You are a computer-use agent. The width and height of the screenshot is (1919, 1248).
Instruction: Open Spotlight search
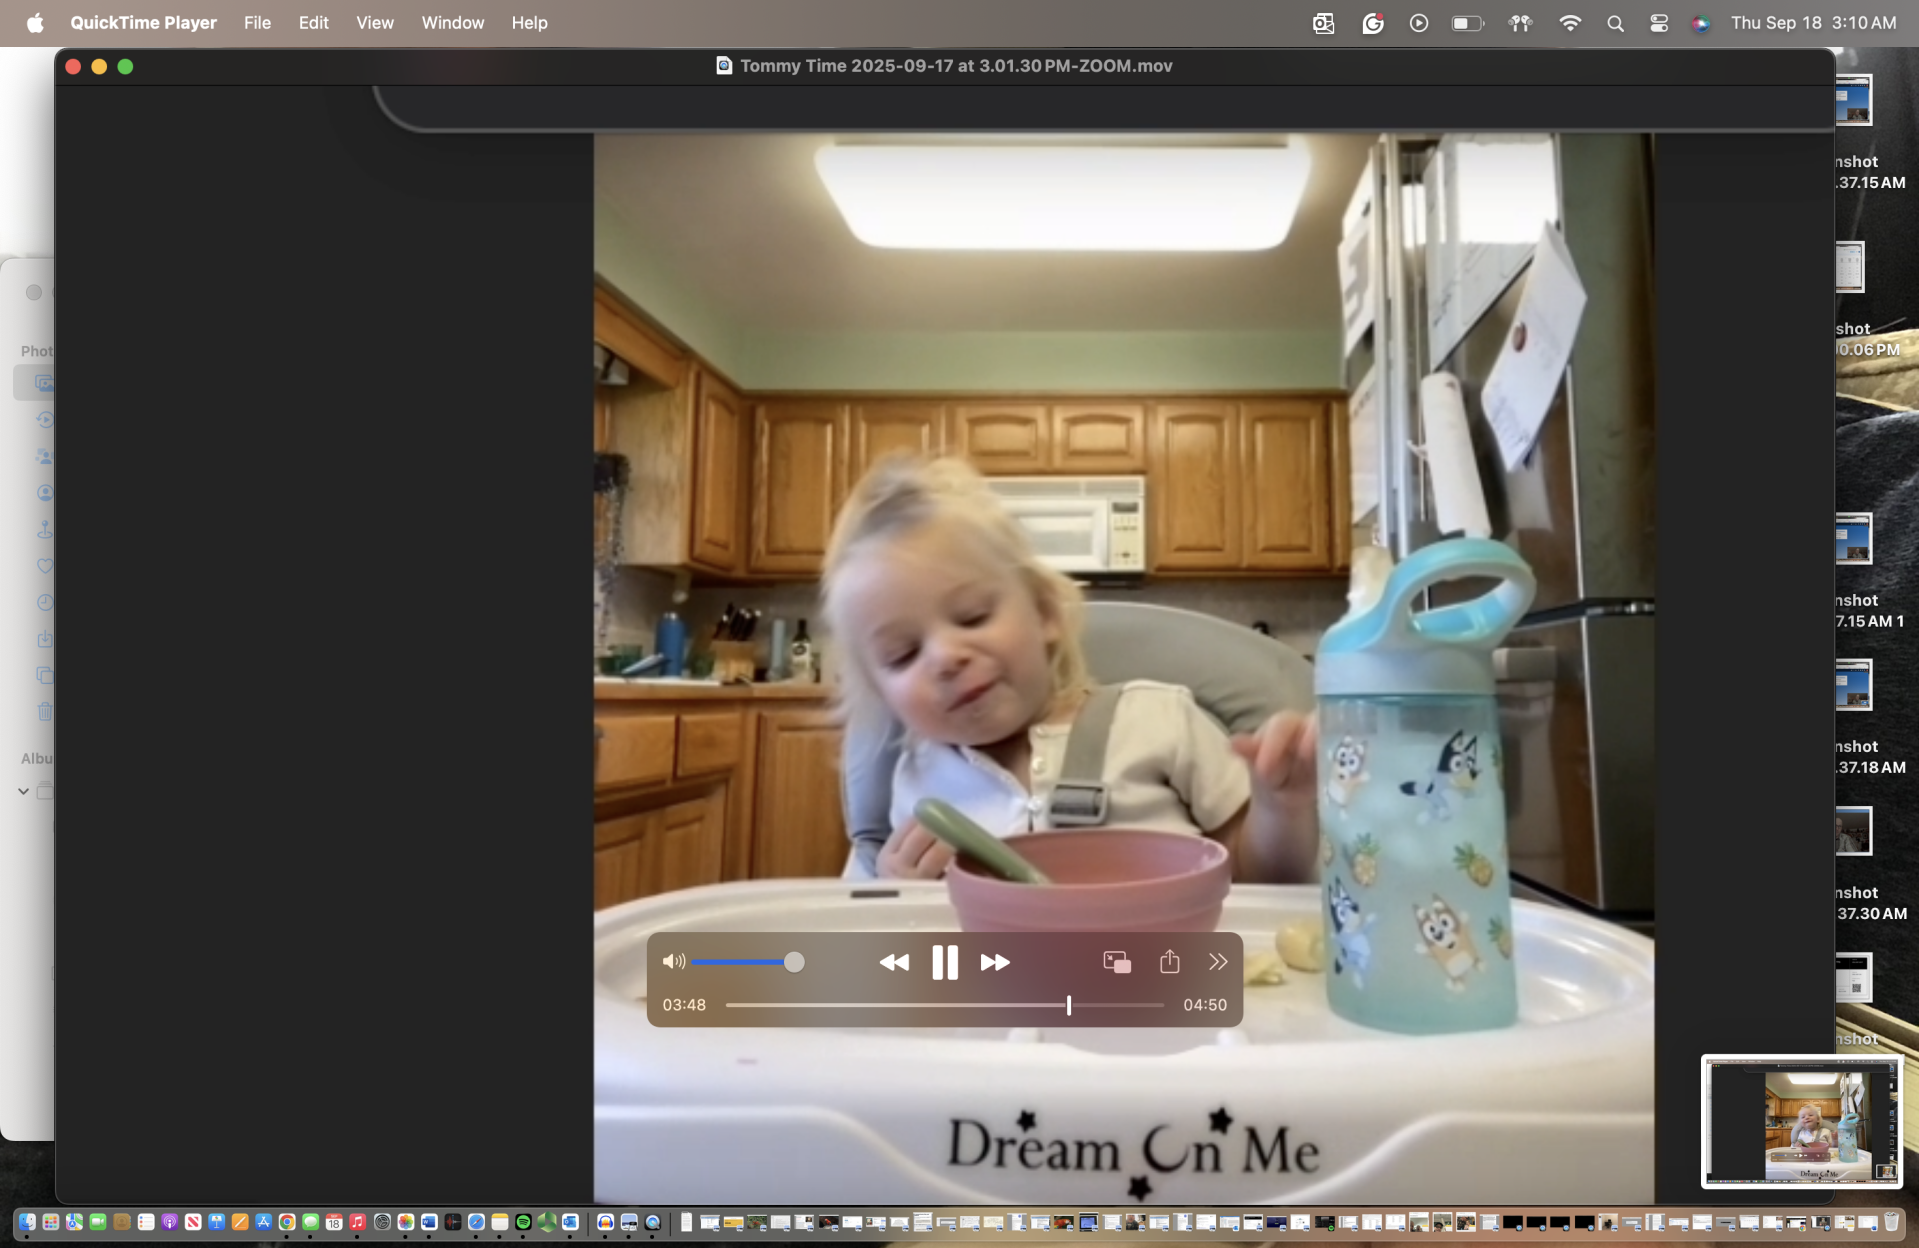[1615, 23]
